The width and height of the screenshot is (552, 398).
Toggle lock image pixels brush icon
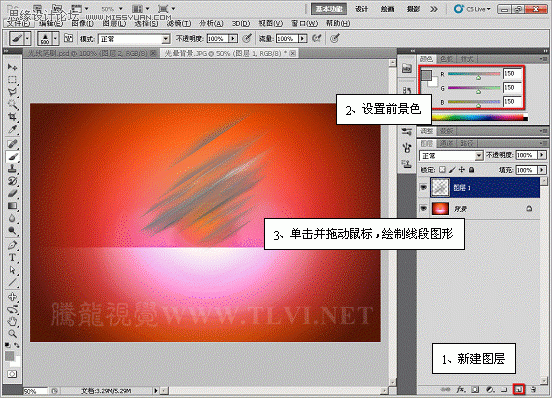(x=452, y=170)
